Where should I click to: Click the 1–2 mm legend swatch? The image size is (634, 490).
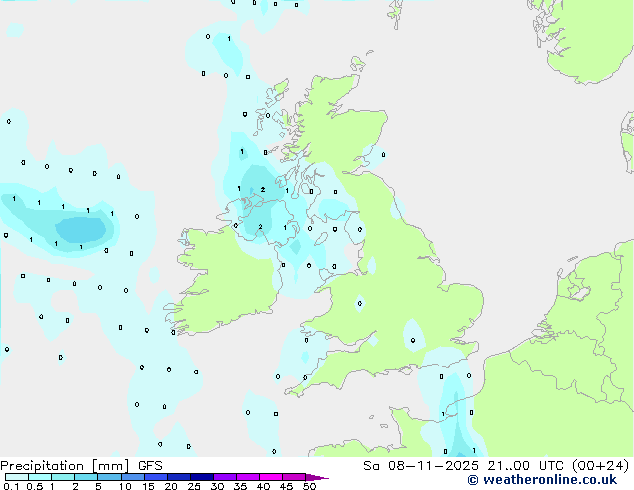point(63,477)
